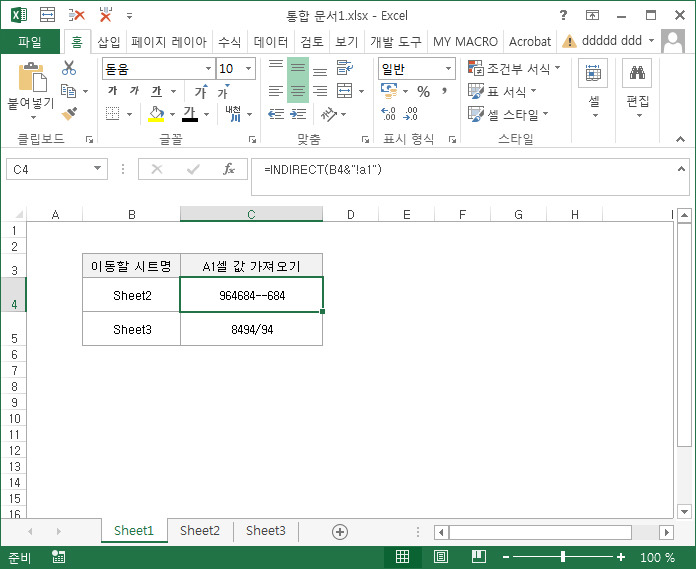Toggle align text left

click(276, 91)
